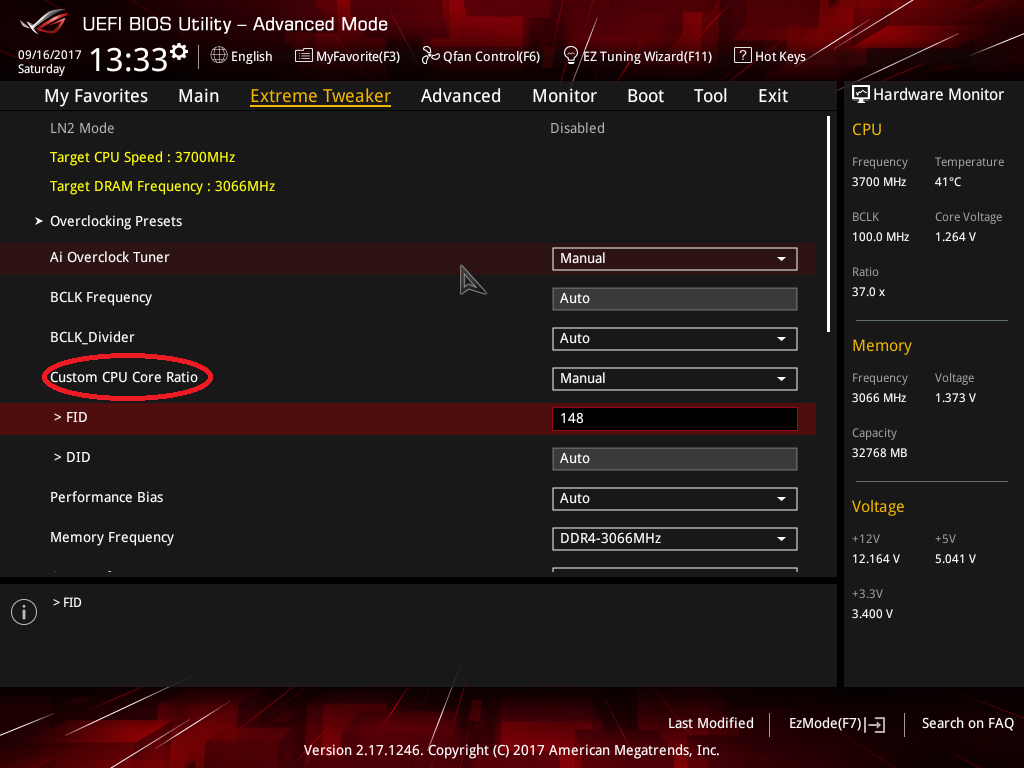Open the Monitor tab

[564, 96]
